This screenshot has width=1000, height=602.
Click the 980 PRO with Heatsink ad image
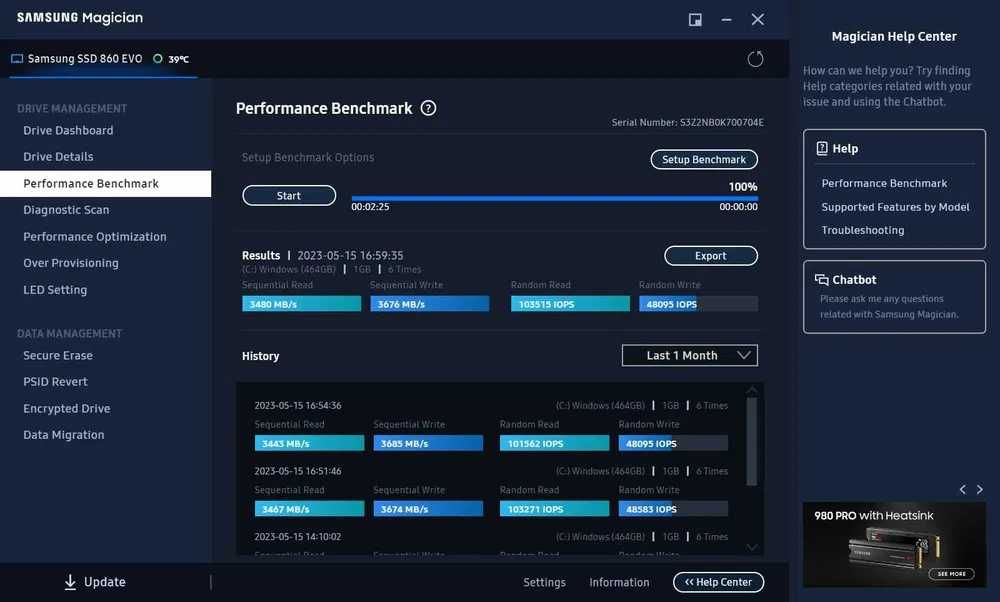(x=894, y=545)
